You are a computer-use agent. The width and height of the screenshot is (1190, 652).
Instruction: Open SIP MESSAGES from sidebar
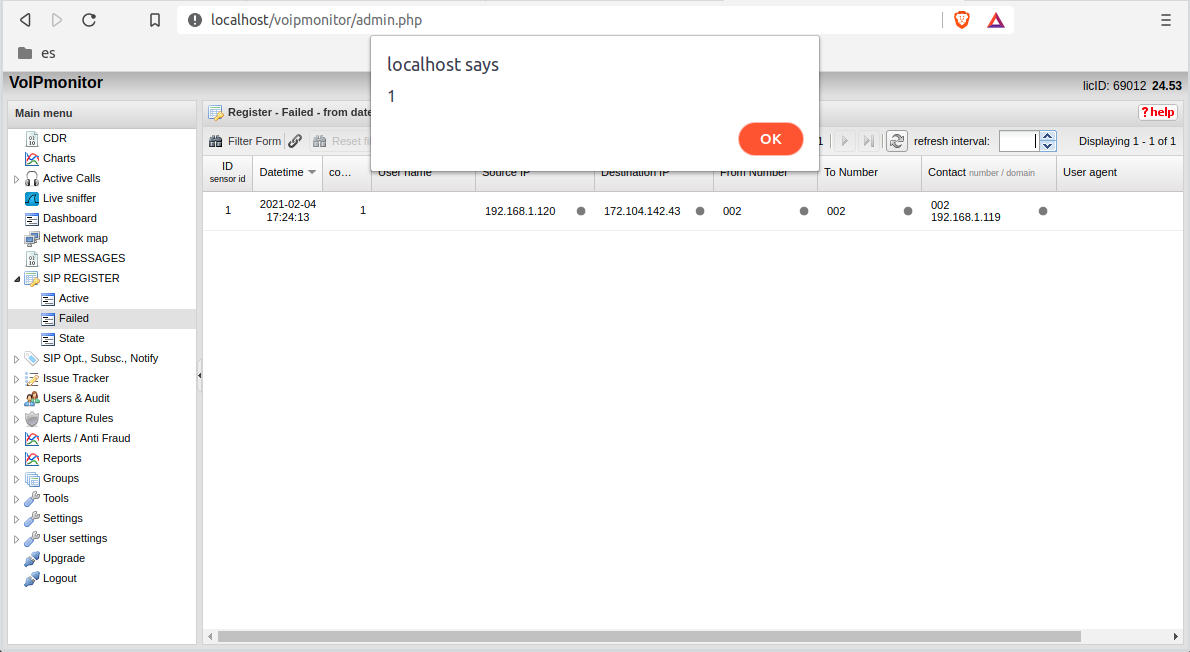pos(30,258)
